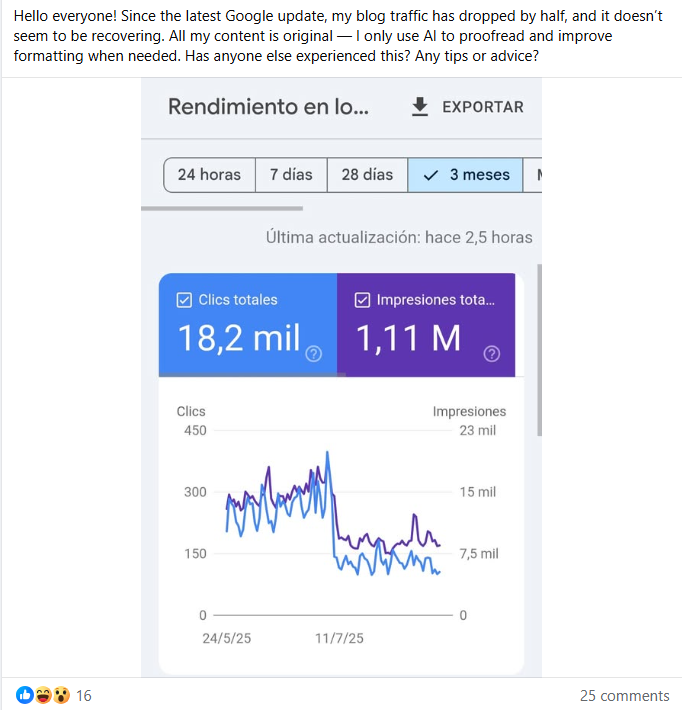Click the help icon on Clics totales card
The height and width of the screenshot is (710, 682).
coord(313,353)
